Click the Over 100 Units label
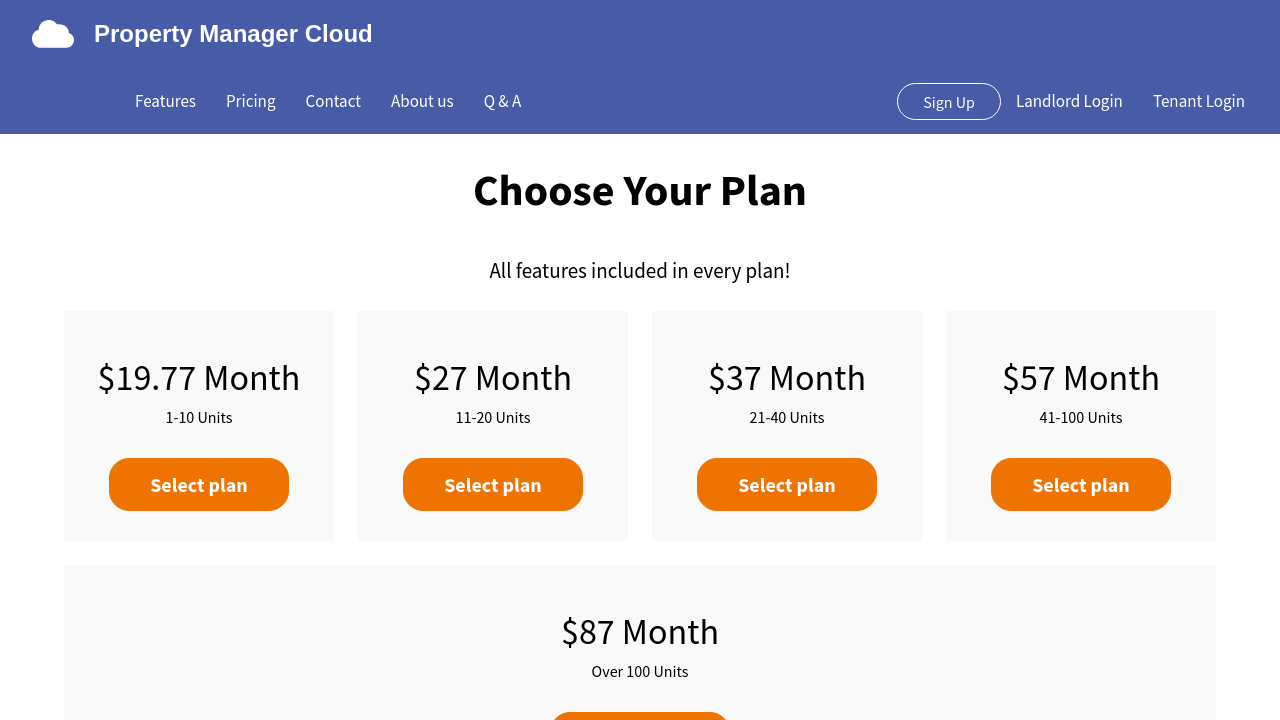The width and height of the screenshot is (1280, 720). point(640,672)
